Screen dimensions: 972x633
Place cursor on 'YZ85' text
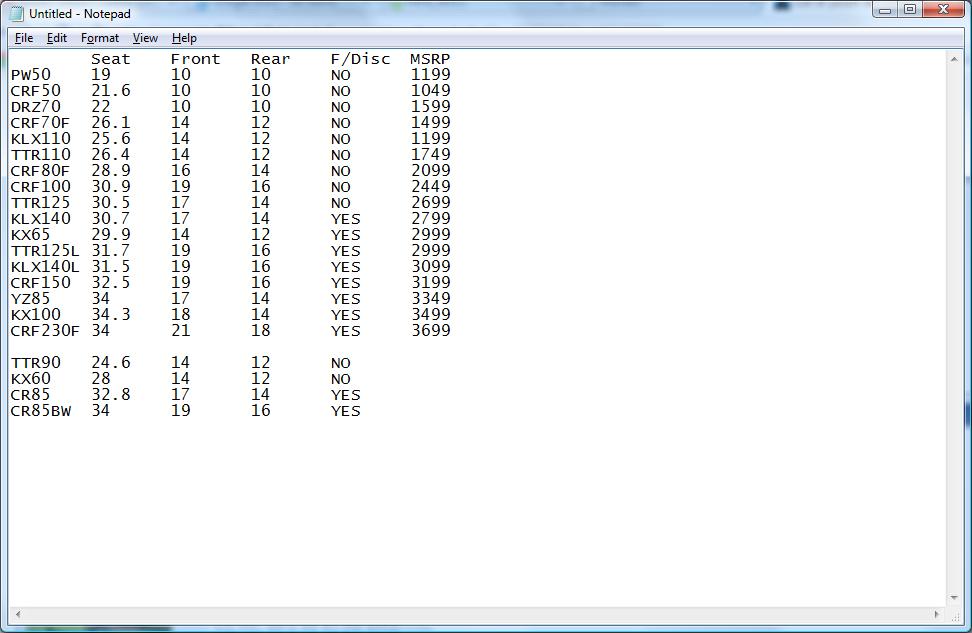coord(30,299)
